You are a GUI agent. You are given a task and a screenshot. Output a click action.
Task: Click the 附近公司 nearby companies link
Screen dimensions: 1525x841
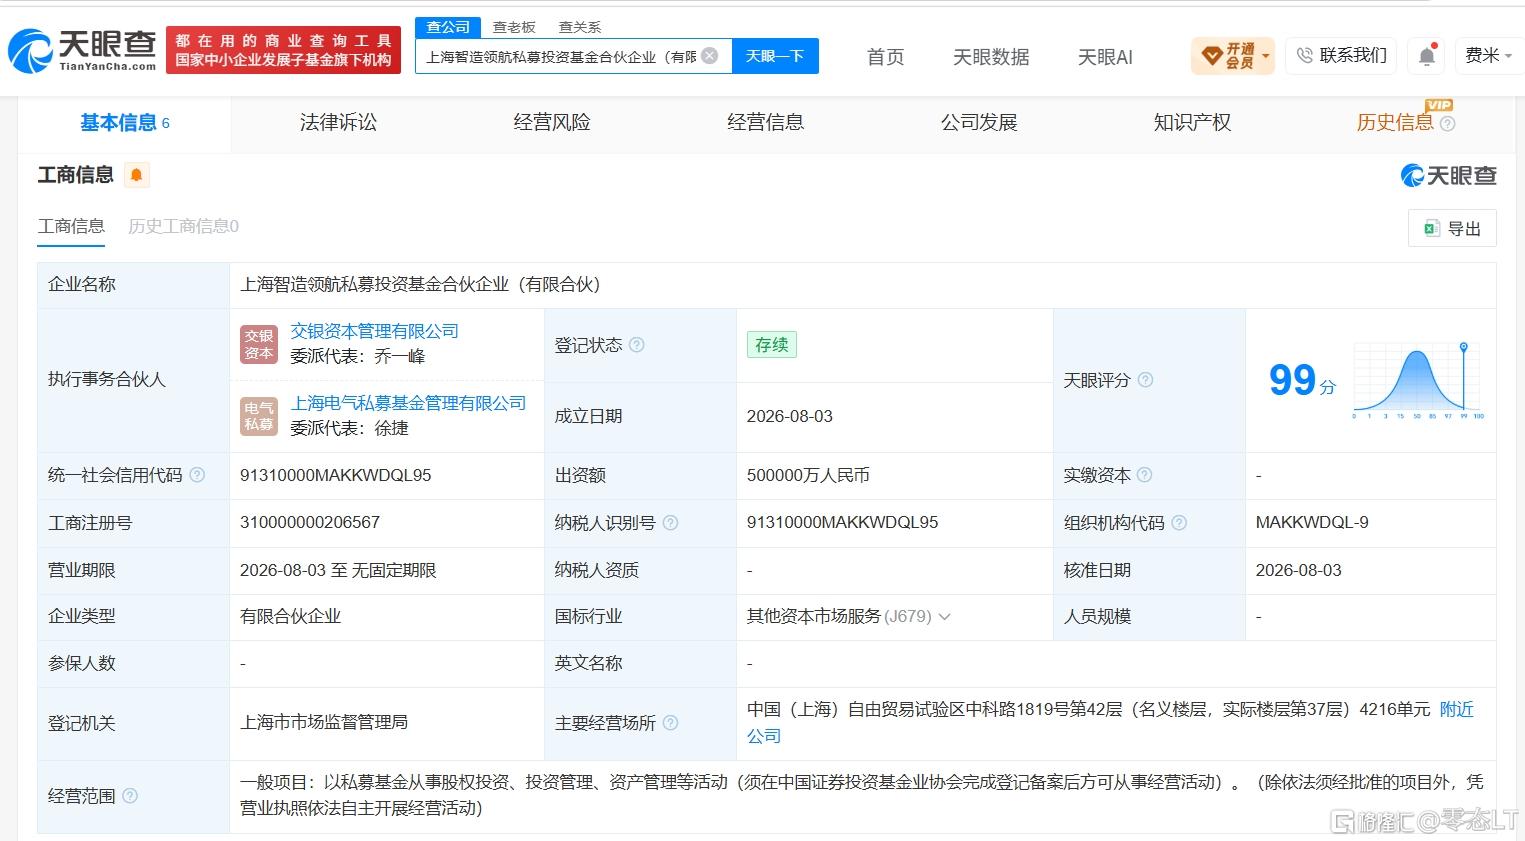click(x=1110, y=722)
